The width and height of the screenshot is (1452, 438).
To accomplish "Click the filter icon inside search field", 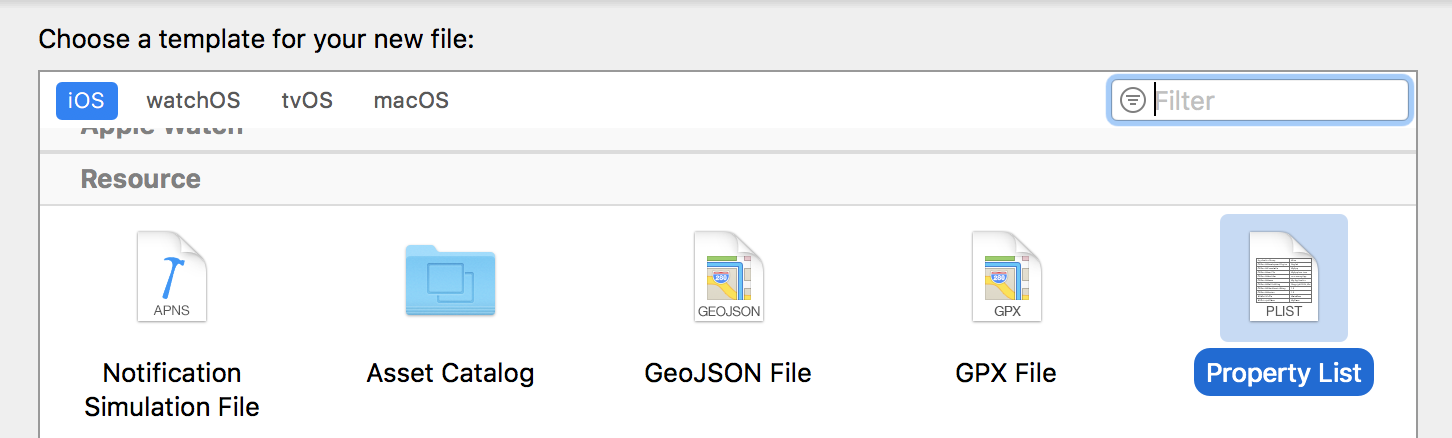I will [1133, 100].
